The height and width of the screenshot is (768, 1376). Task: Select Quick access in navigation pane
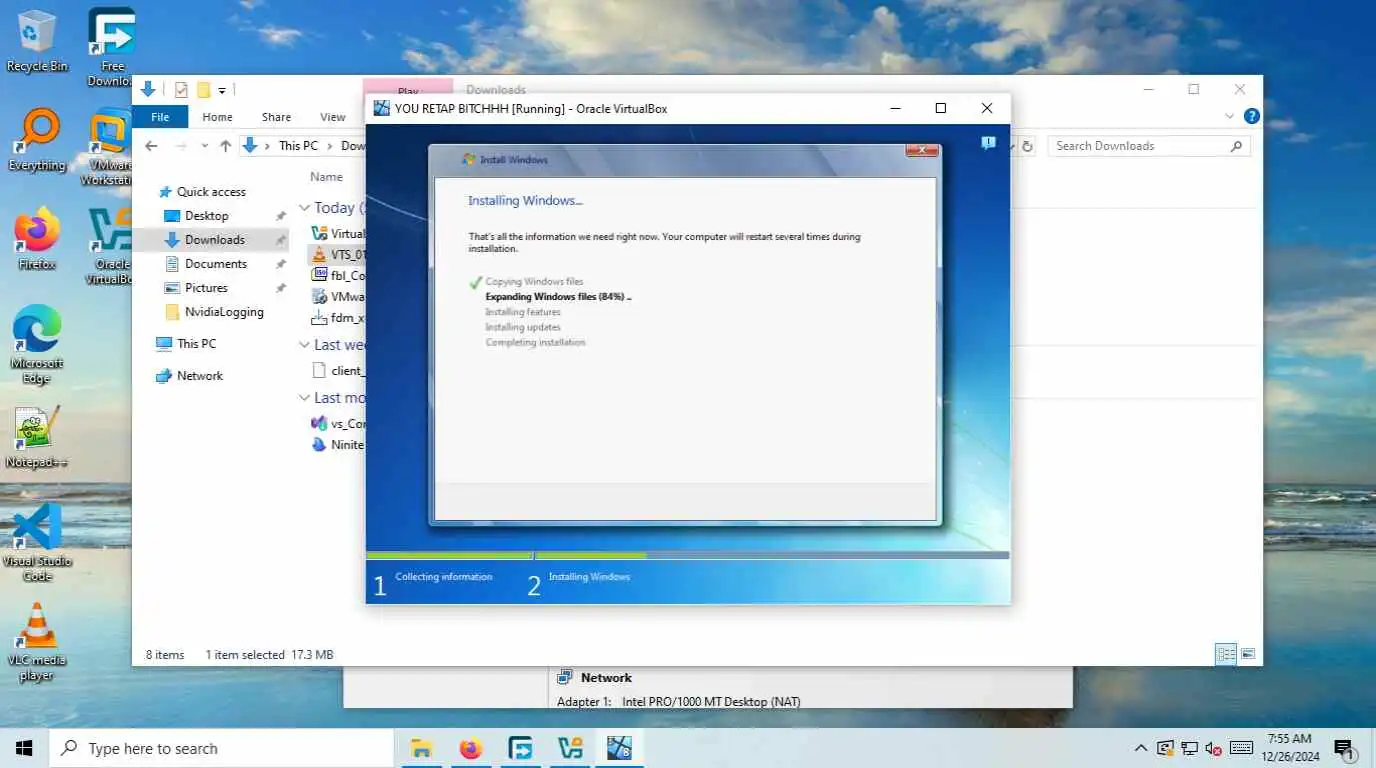coord(211,192)
